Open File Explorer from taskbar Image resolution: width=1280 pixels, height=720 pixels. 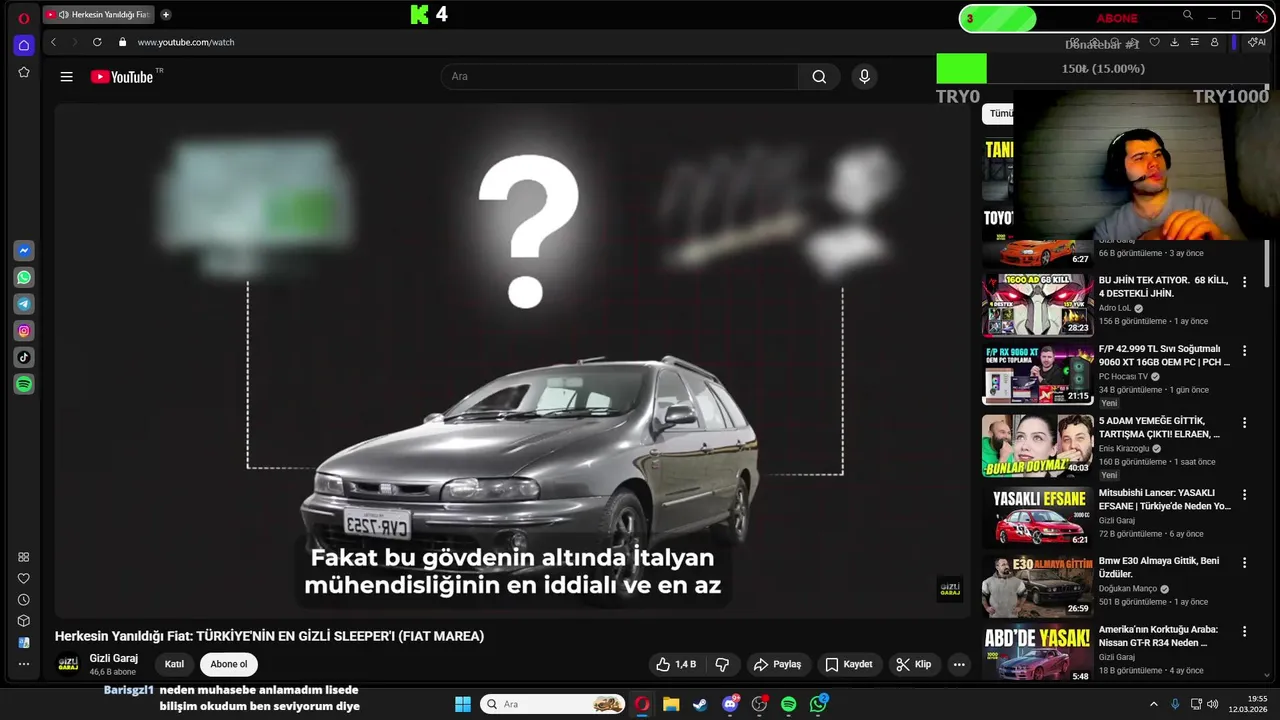(x=670, y=704)
